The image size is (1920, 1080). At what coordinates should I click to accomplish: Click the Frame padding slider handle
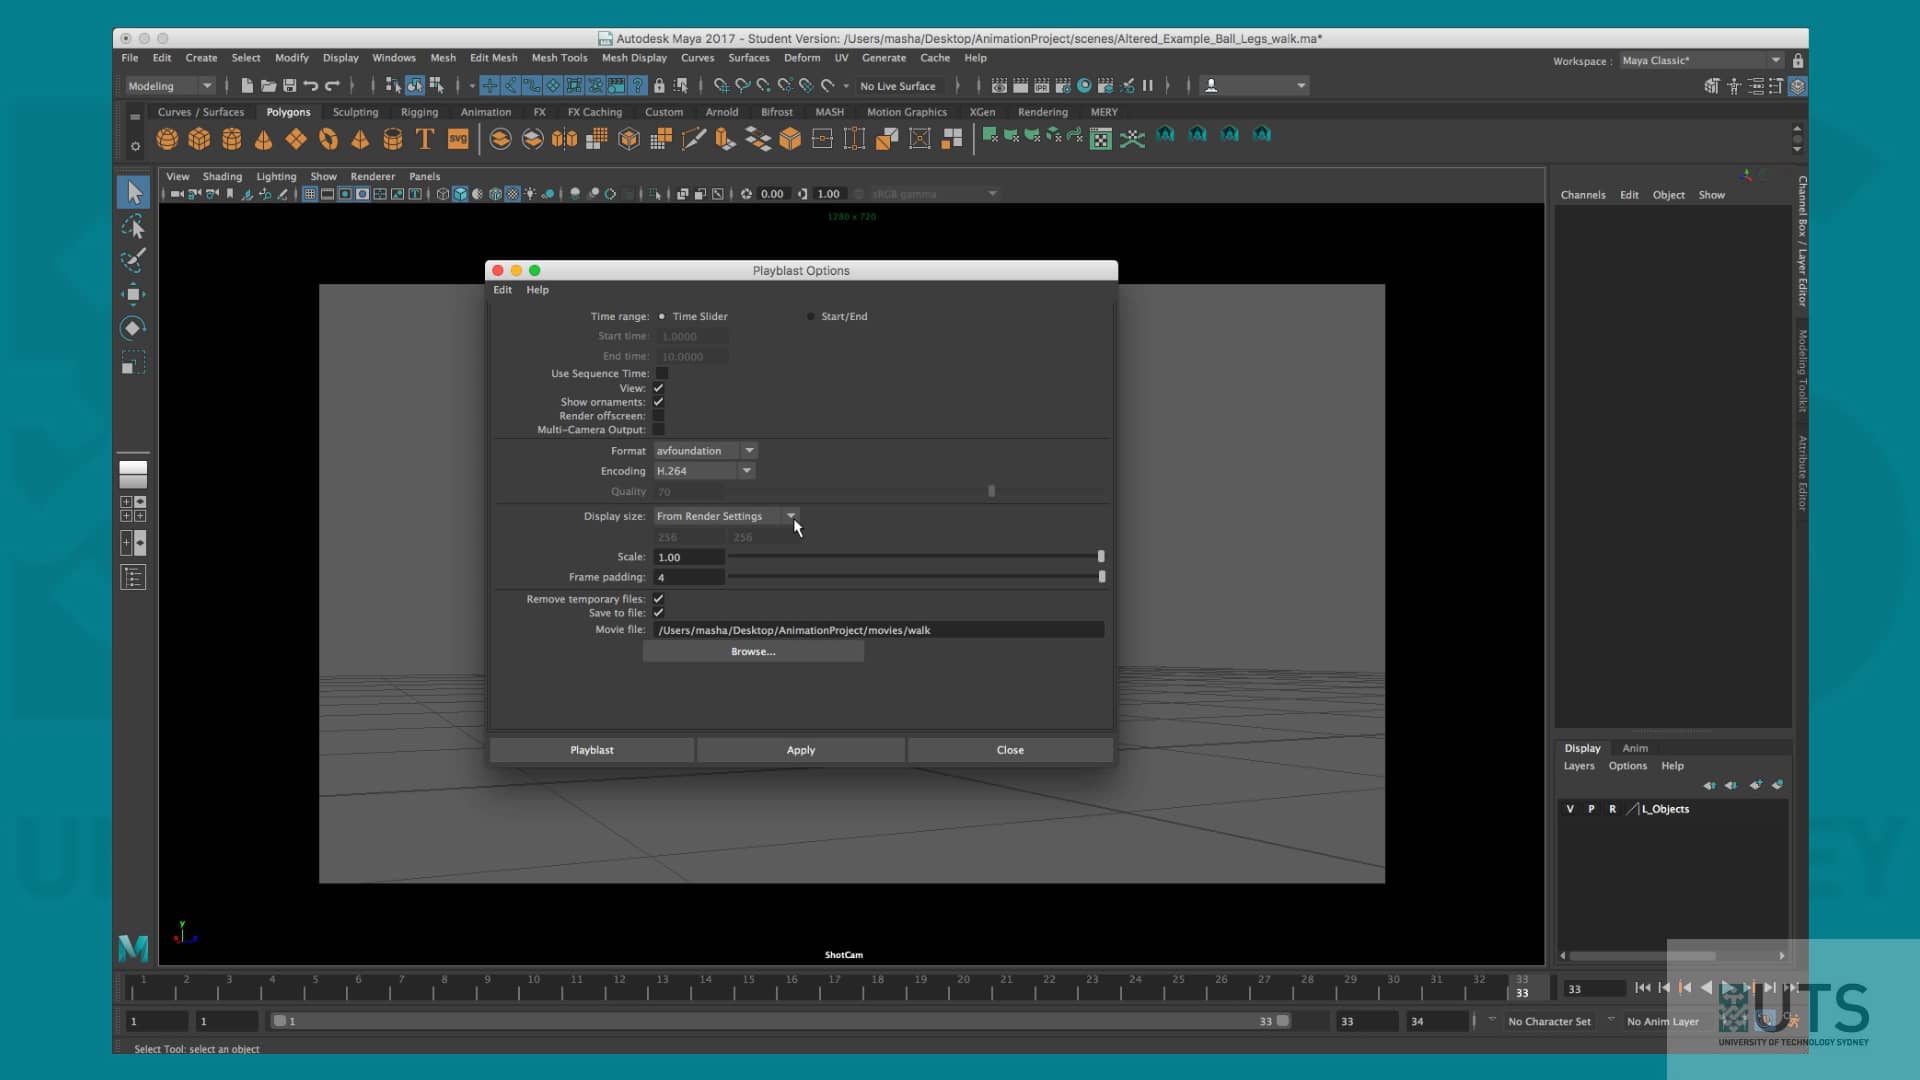click(x=1102, y=577)
